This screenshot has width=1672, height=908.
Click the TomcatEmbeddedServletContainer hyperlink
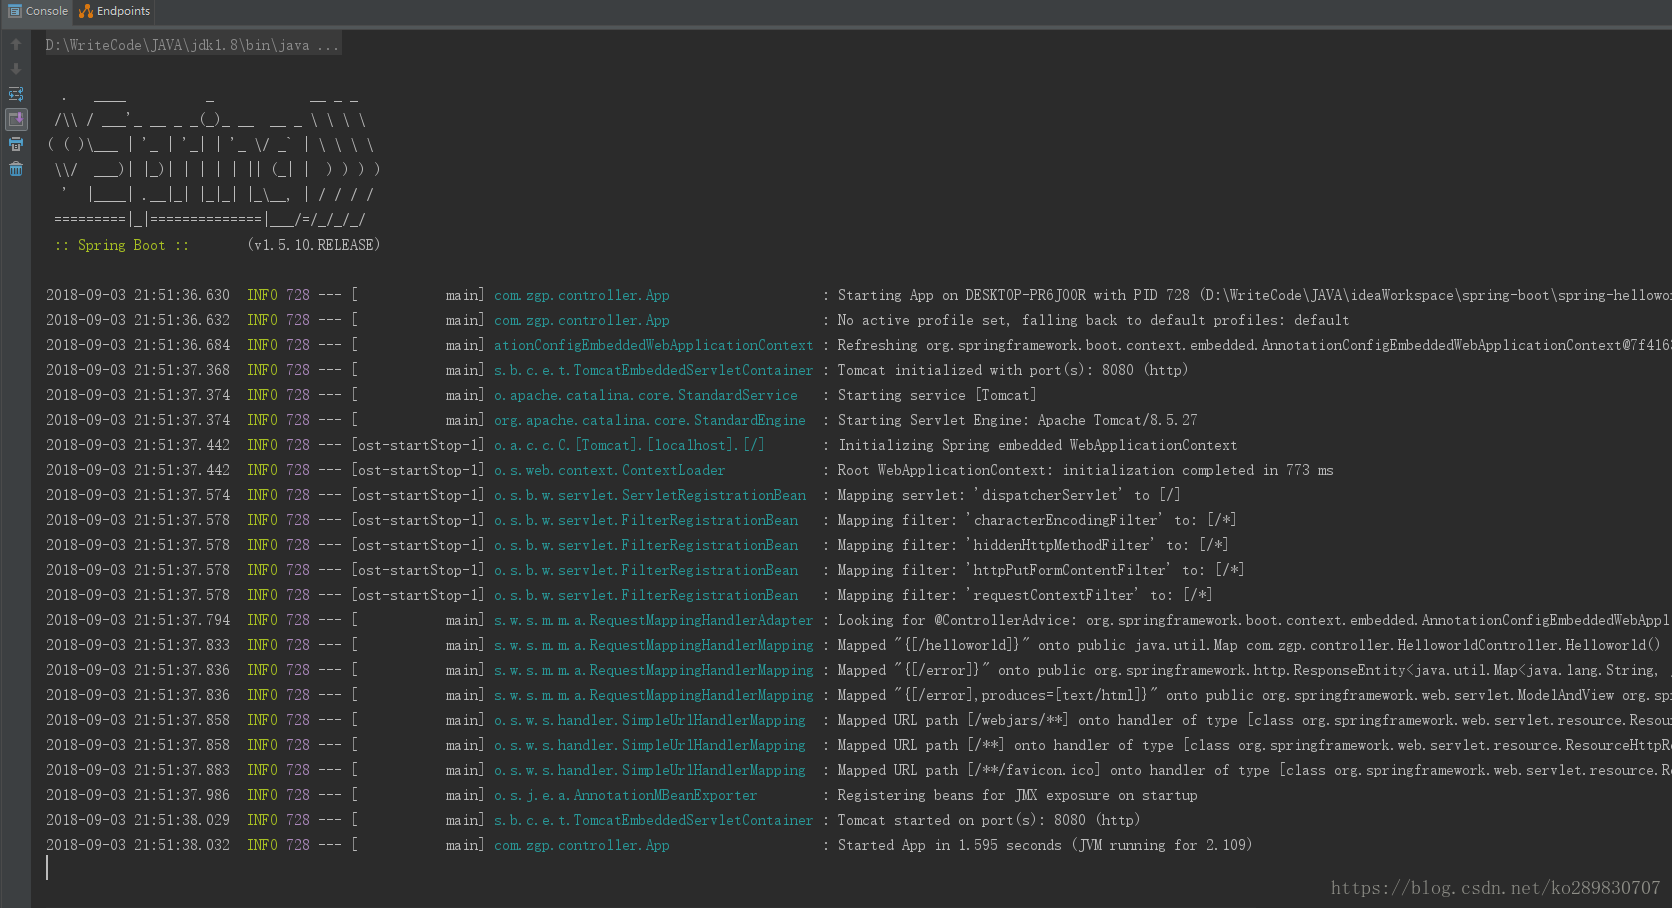pyautogui.click(x=653, y=369)
